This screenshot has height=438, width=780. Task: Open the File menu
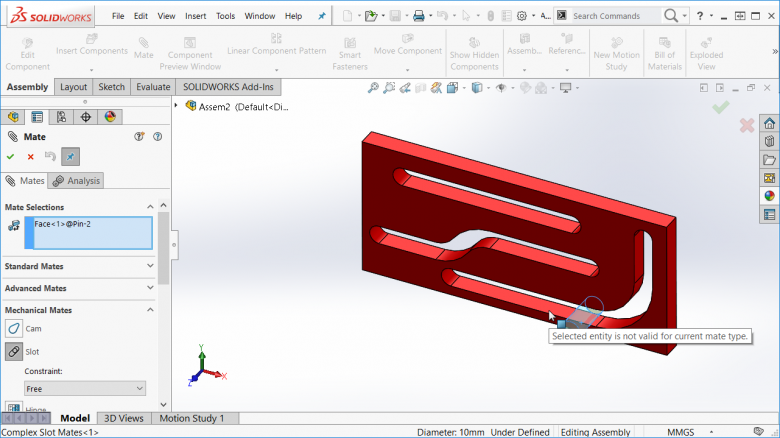pyautogui.click(x=118, y=16)
